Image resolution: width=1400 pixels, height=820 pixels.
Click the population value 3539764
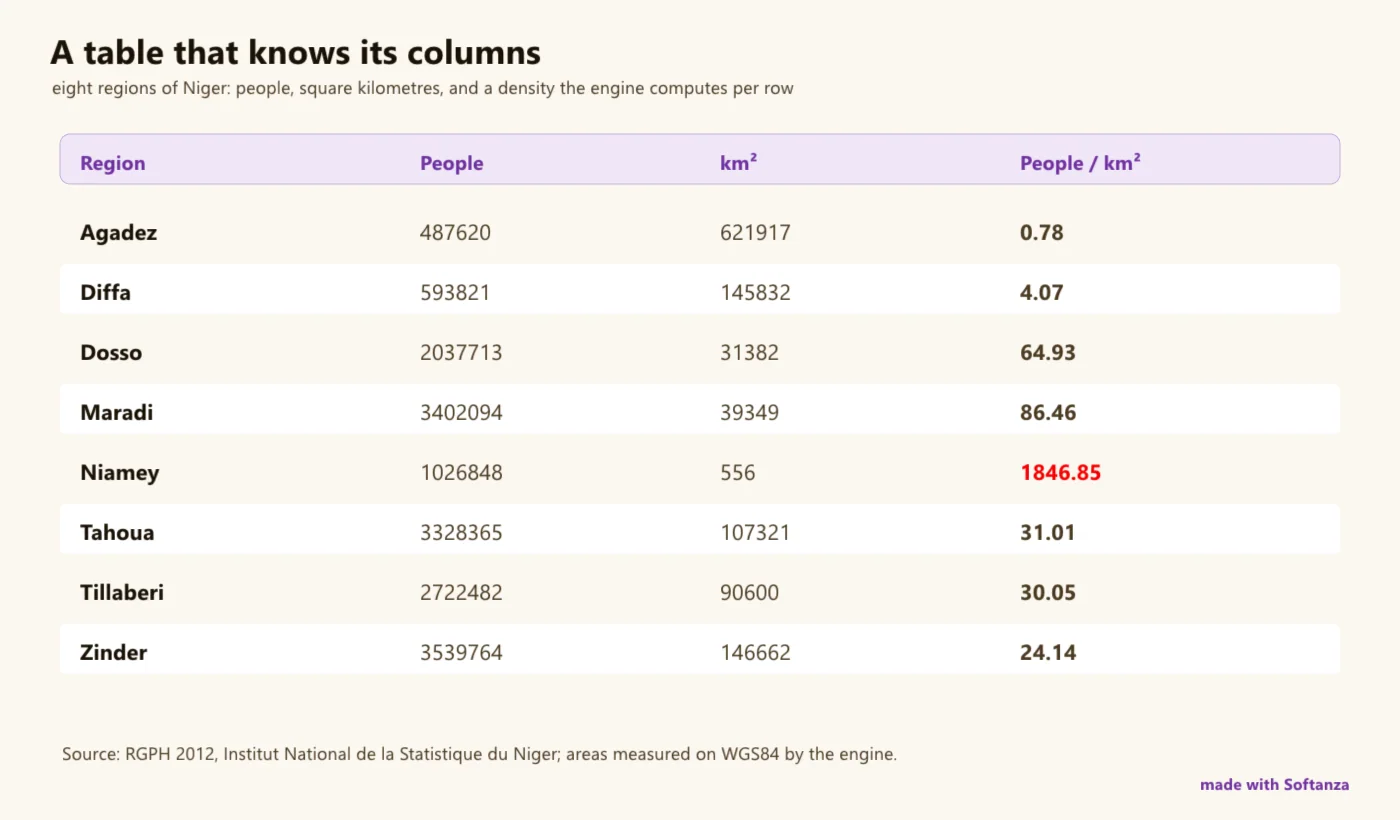pos(462,653)
